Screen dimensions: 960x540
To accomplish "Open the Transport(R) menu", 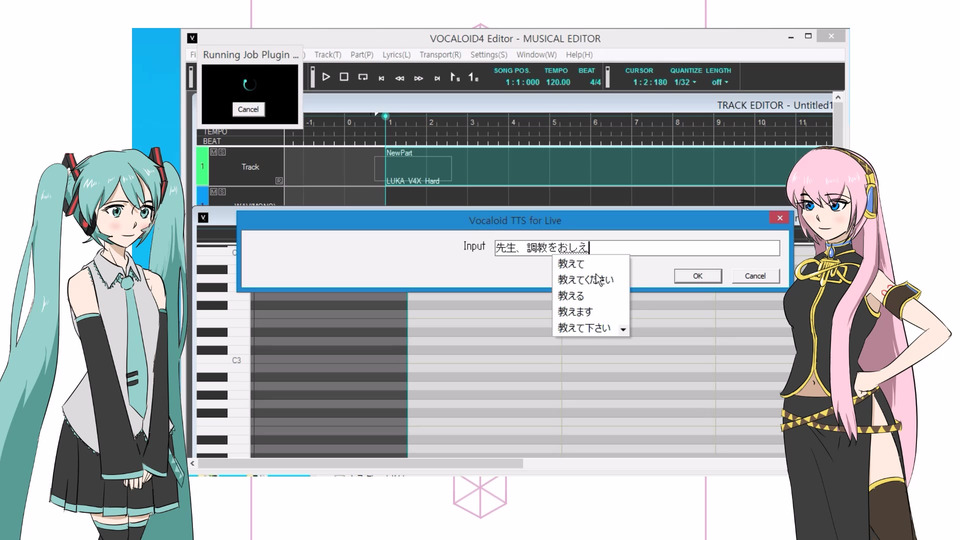I will (x=440, y=54).
